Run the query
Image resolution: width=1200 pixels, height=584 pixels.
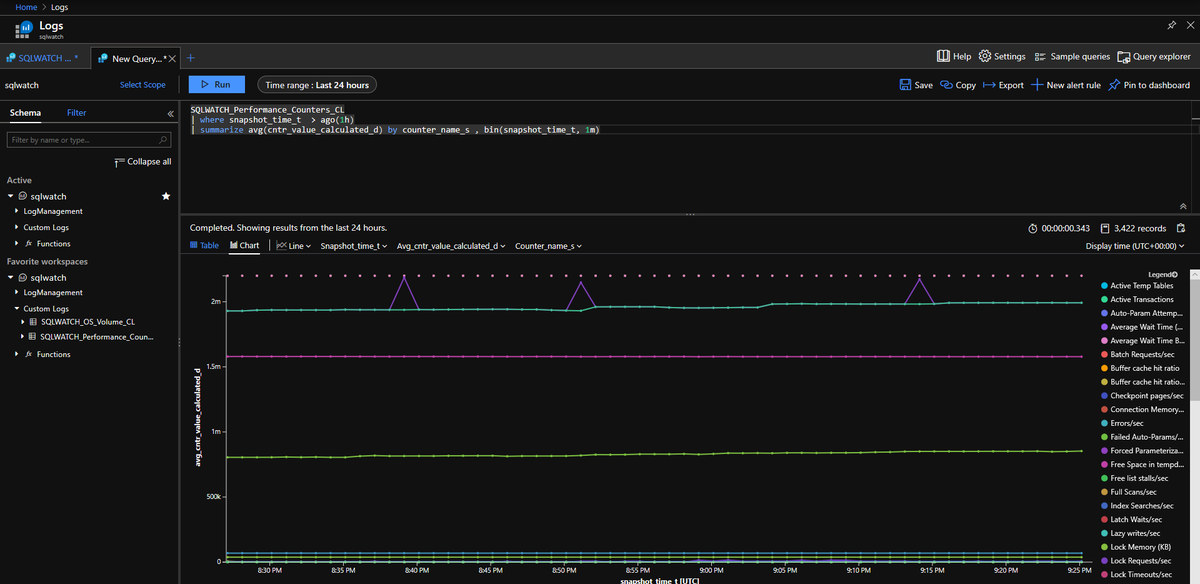point(216,85)
